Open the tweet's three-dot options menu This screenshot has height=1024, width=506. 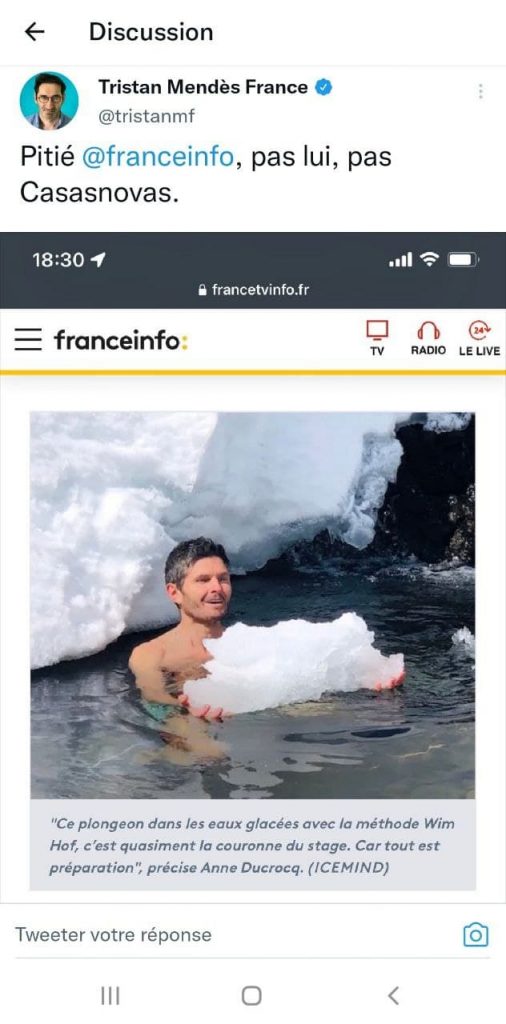click(481, 91)
